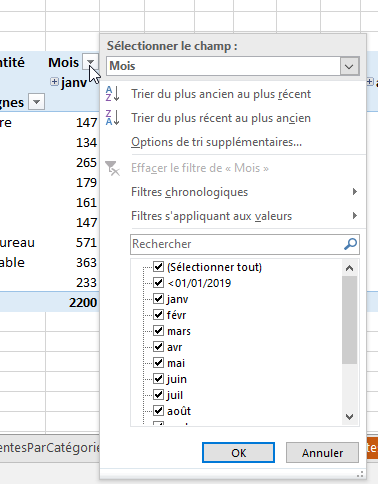Uncheck the mars checkbox

coord(158,331)
